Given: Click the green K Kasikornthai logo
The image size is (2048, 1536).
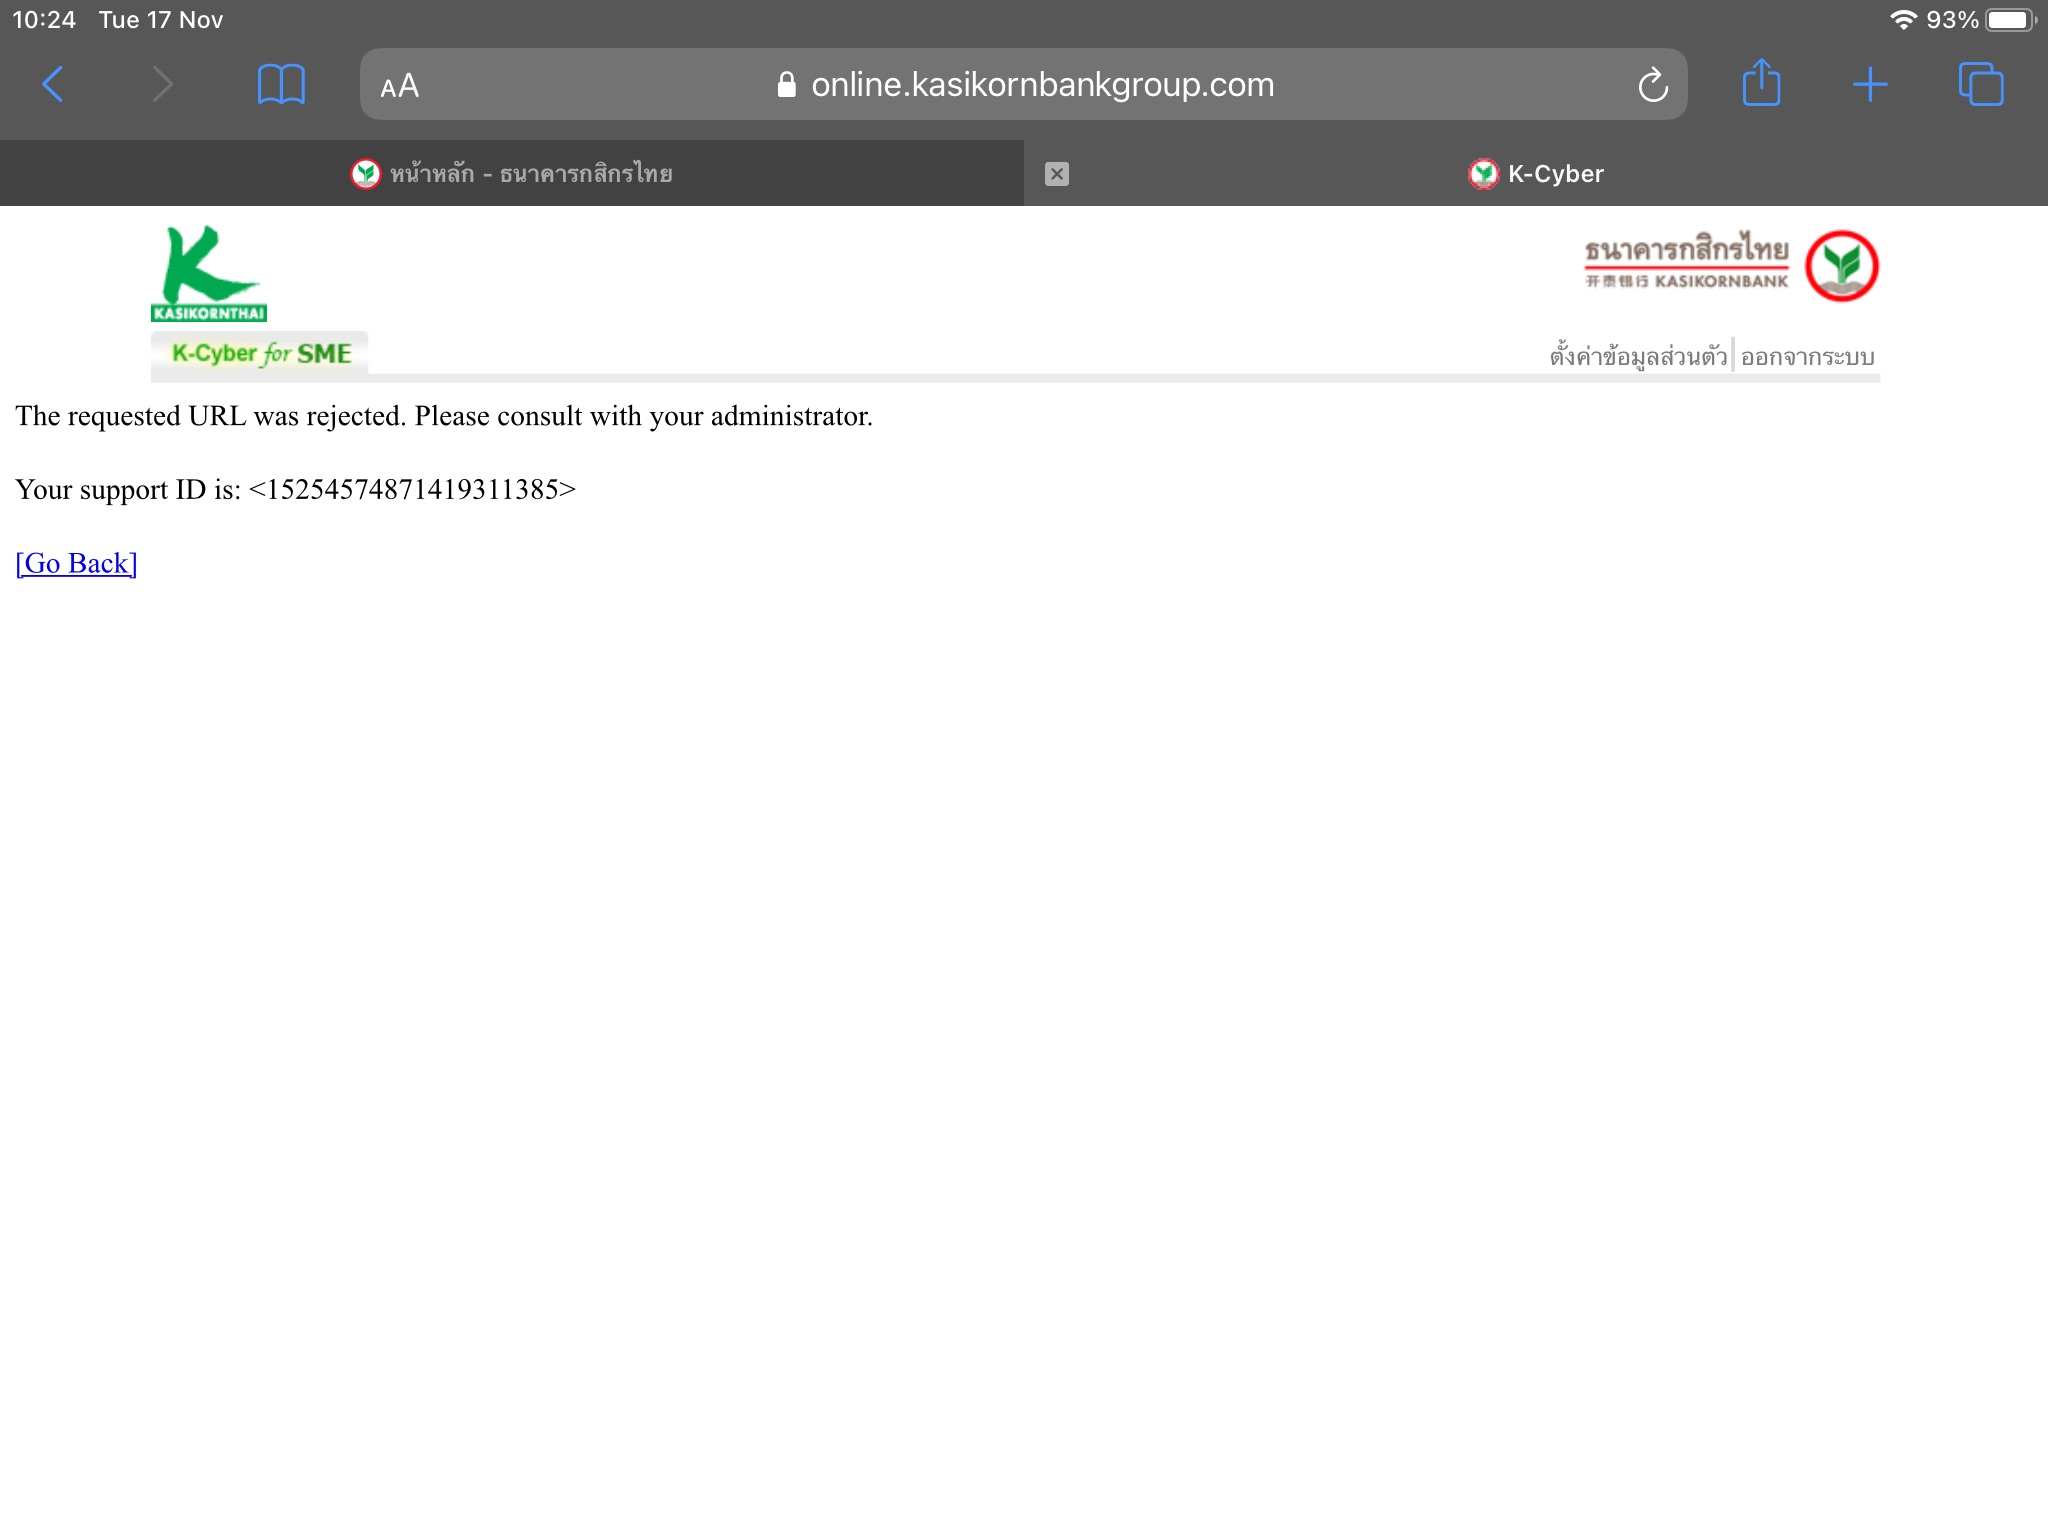Looking at the screenshot, I should (209, 272).
